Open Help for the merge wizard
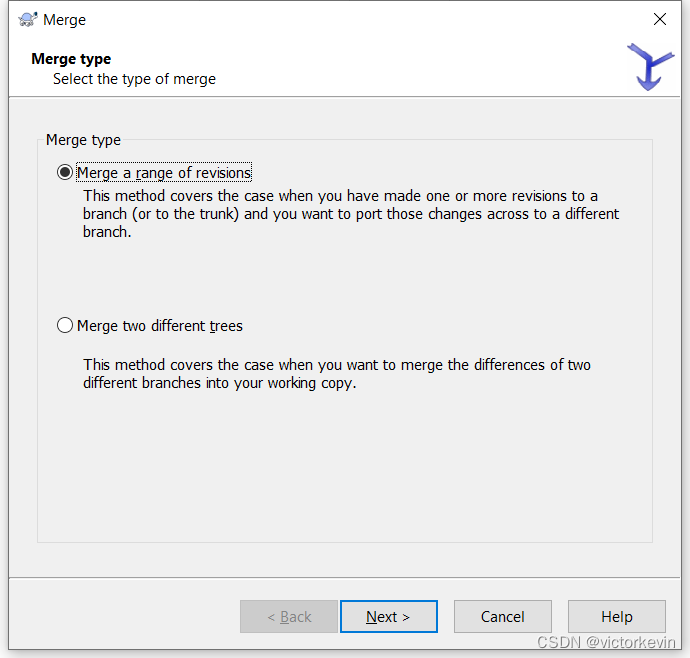This screenshot has width=690, height=658. coord(617,616)
